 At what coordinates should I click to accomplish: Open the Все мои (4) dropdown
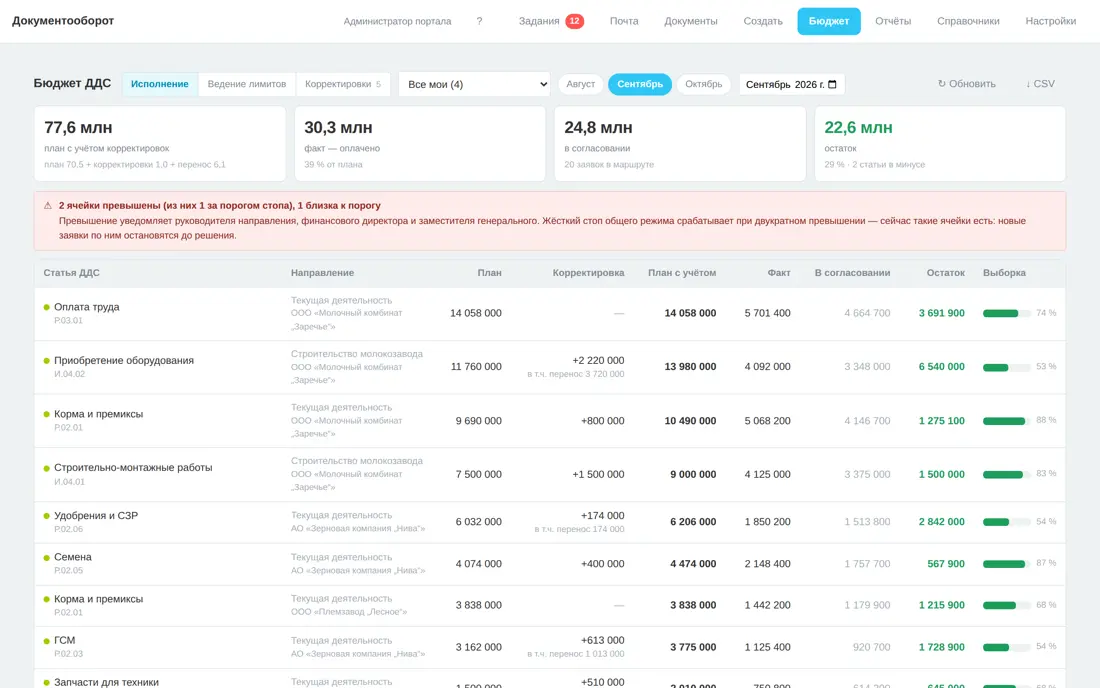click(474, 84)
